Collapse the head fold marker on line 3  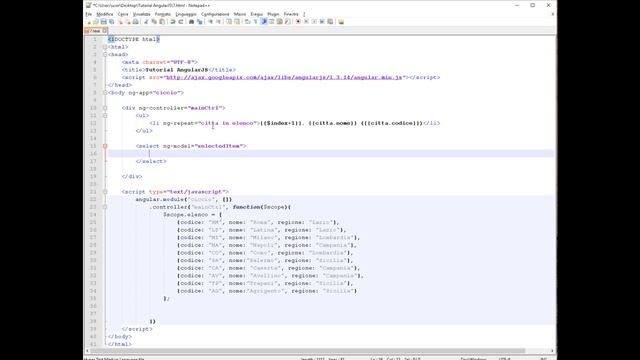(105, 54)
